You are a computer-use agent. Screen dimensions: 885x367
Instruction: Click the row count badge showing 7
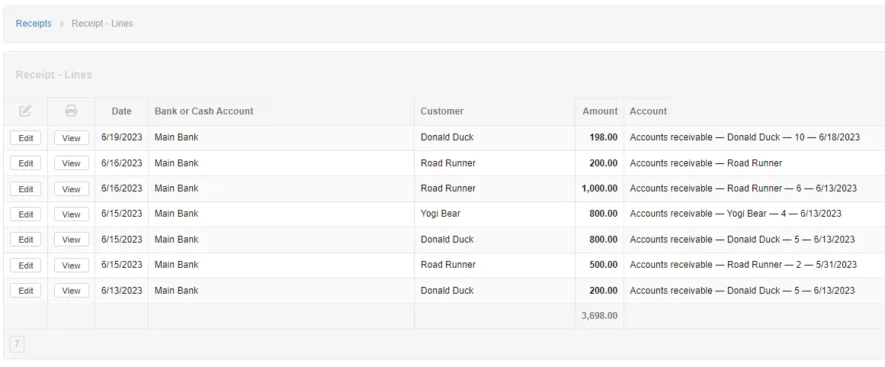[x=17, y=344]
